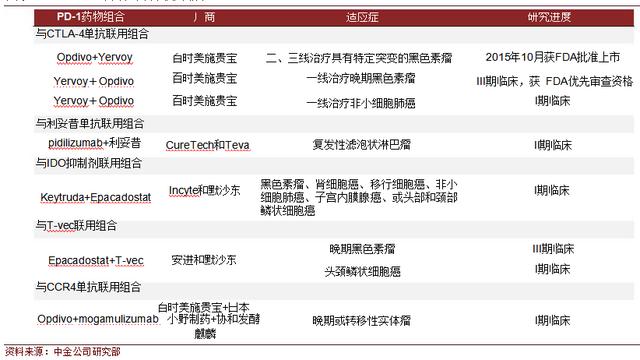Select the 与利妥昔单抗联用组合 section row
640x360 pixels.
pyautogui.click(x=334, y=124)
